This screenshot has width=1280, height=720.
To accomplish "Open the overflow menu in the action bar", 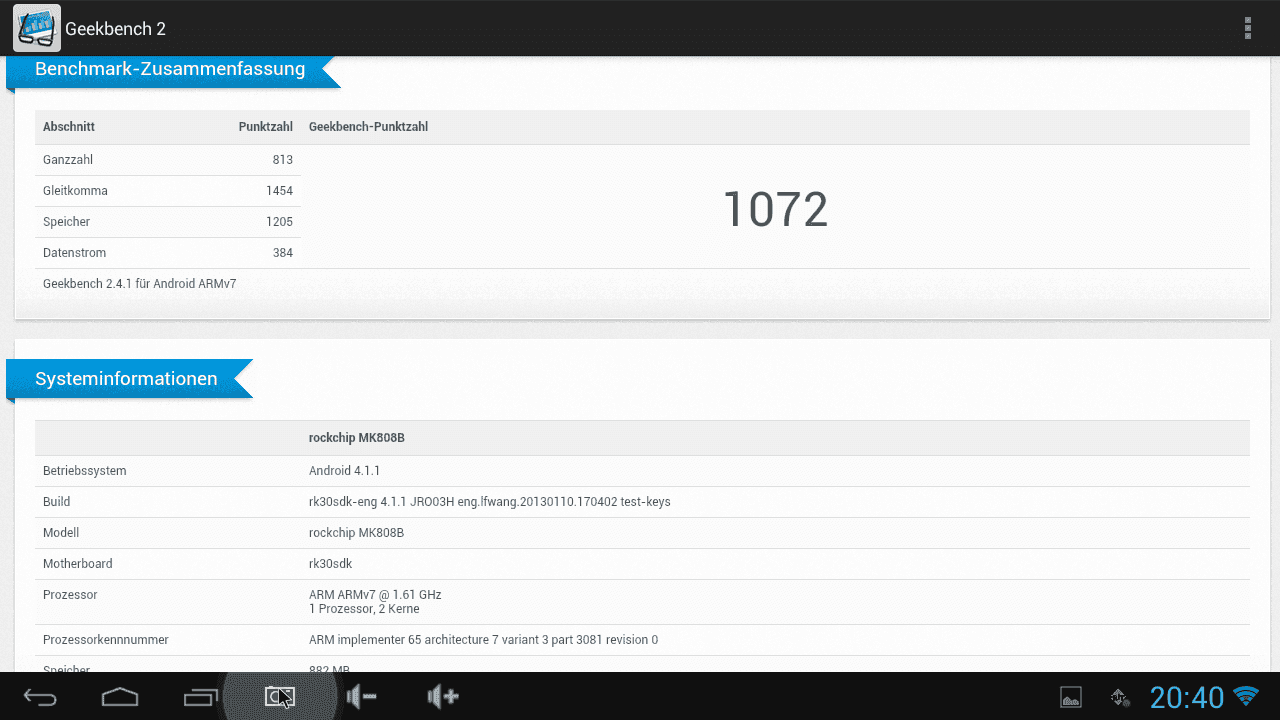I will [x=1247, y=28].
